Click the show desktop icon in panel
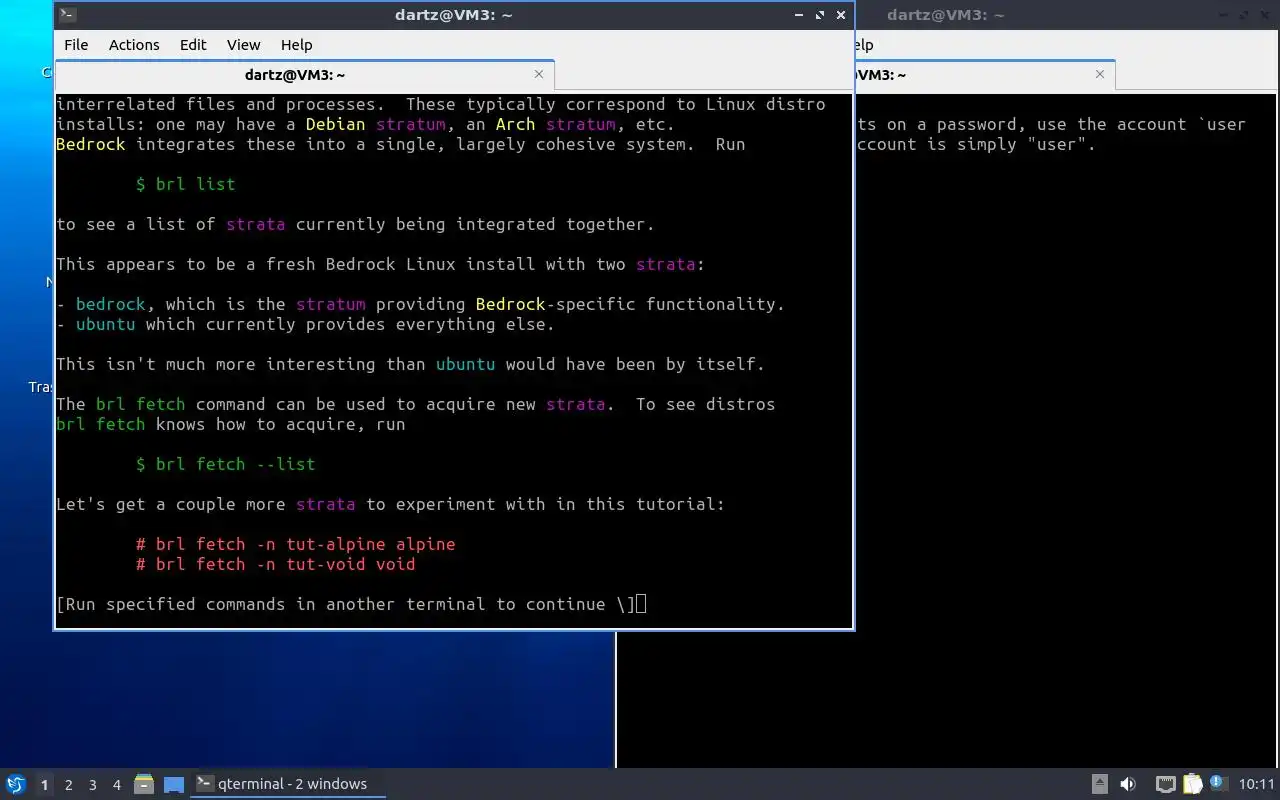The width and height of the screenshot is (1280, 800). [174, 784]
